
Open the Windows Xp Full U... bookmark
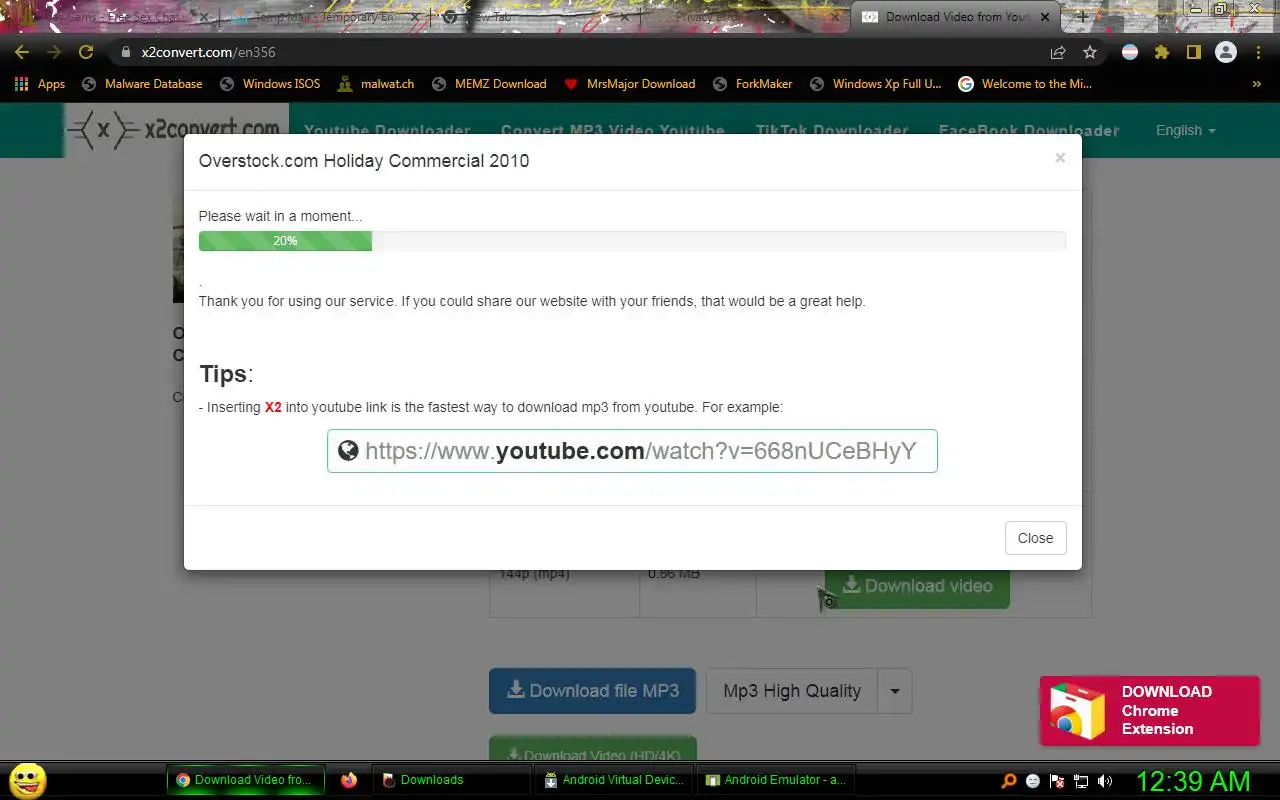coord(875,84)
